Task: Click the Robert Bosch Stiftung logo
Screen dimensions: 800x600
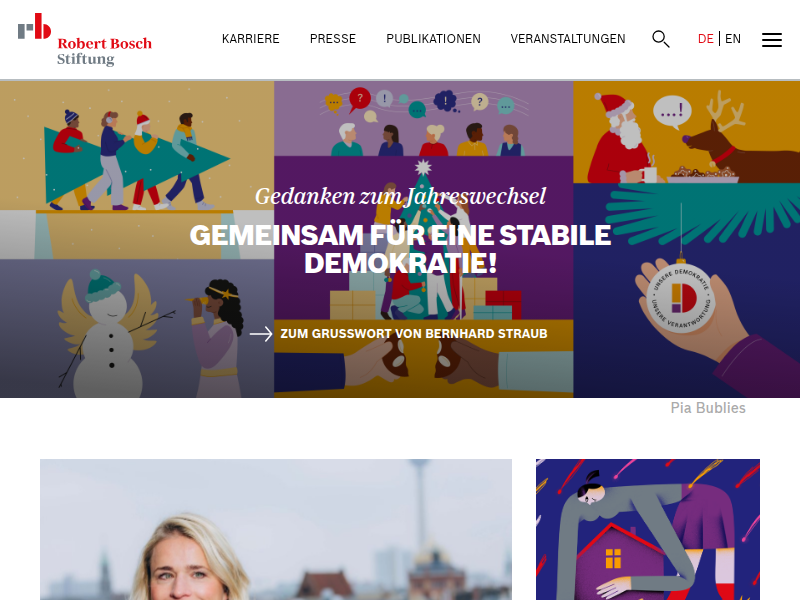Action: point(85,40)
